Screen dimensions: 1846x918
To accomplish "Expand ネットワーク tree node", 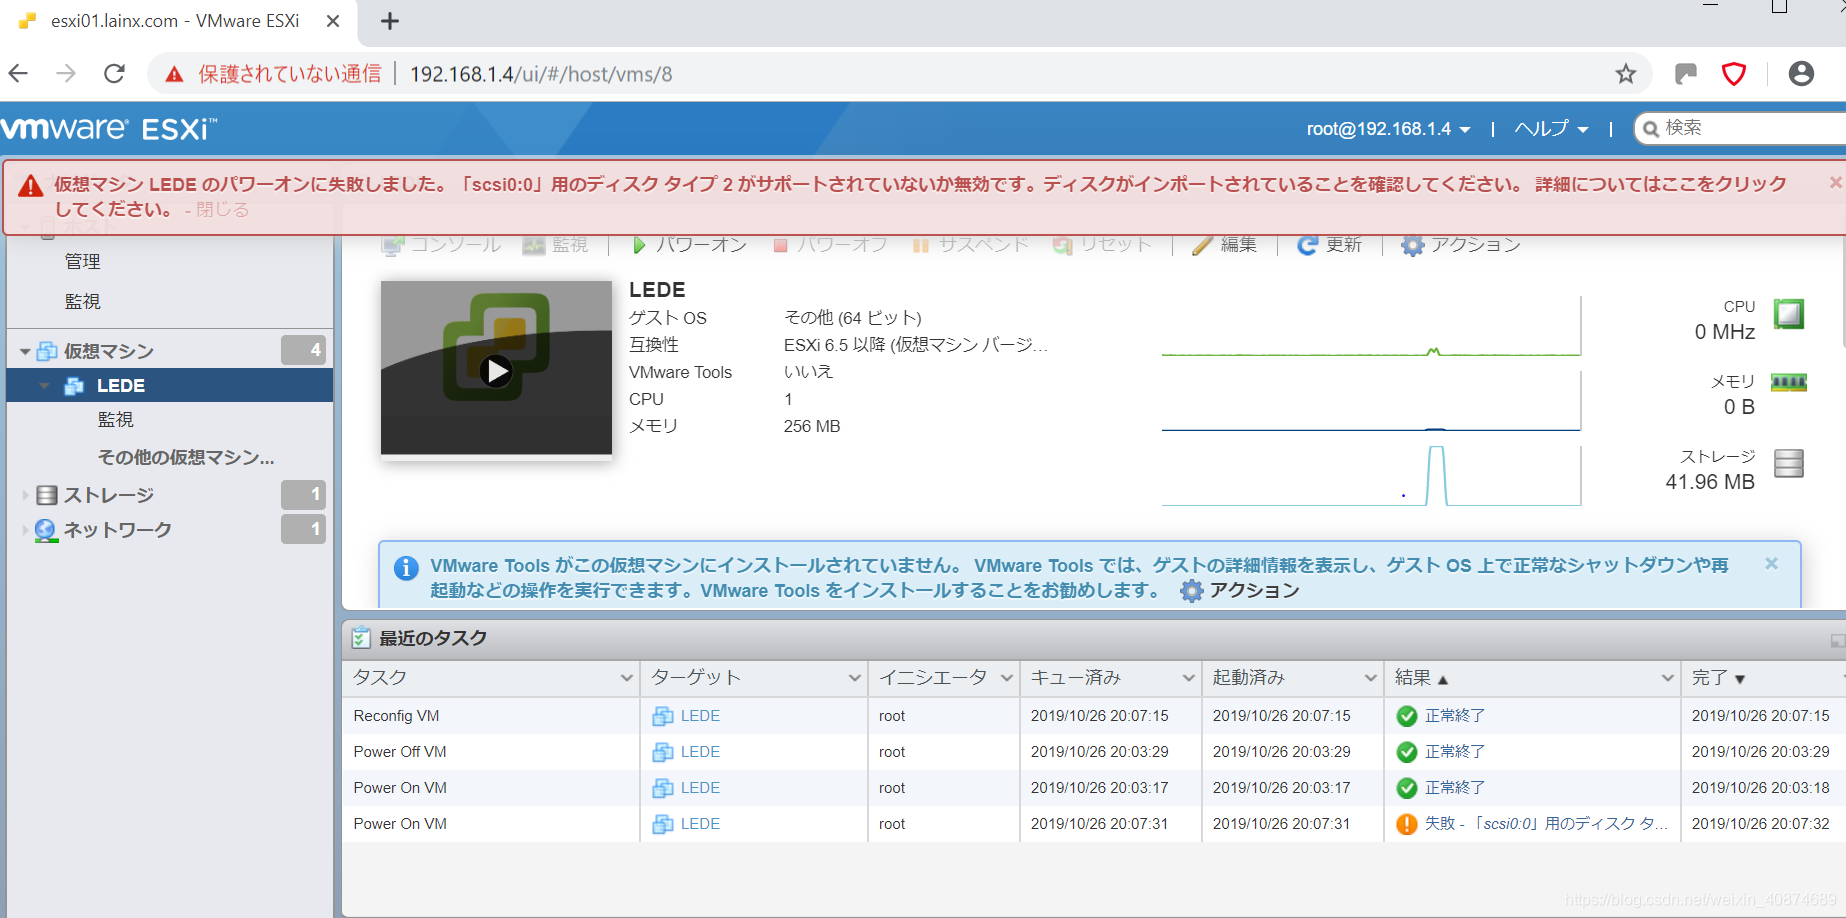I will click(x=25, y=529).
